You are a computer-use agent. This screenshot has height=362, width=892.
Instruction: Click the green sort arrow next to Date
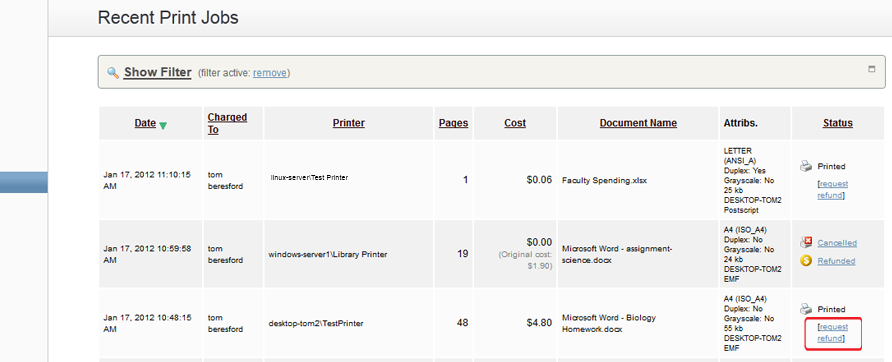(x=163, y=125)
